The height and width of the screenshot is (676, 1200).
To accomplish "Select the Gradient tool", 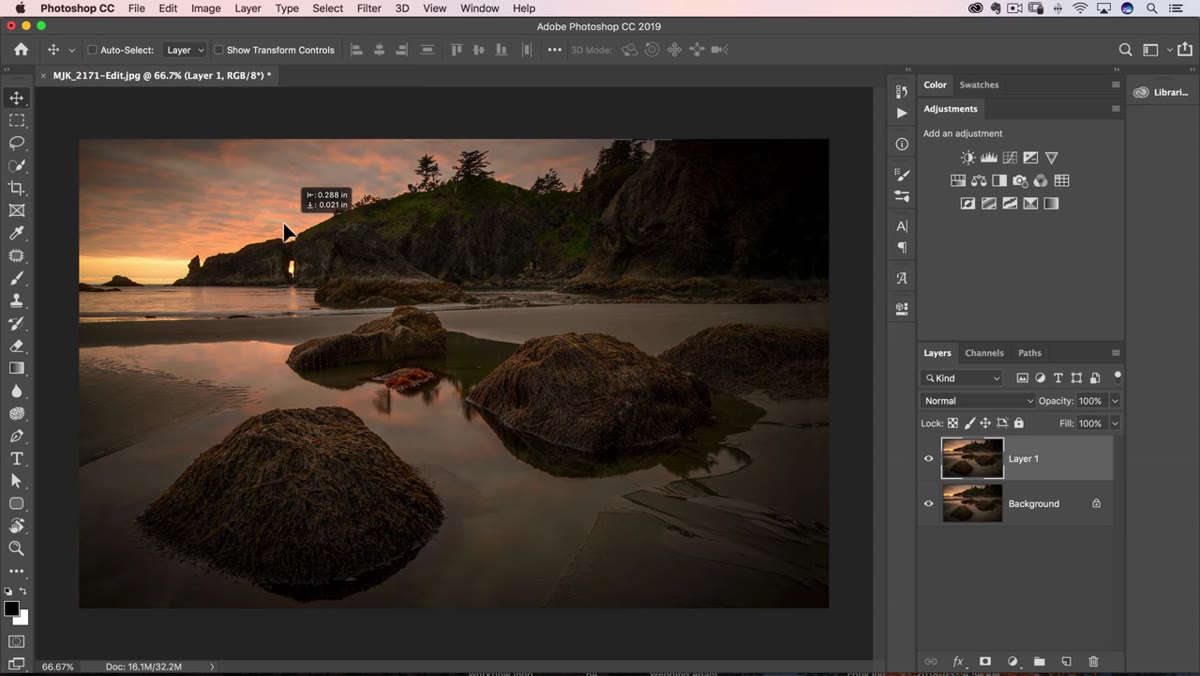I will [16, 369].
